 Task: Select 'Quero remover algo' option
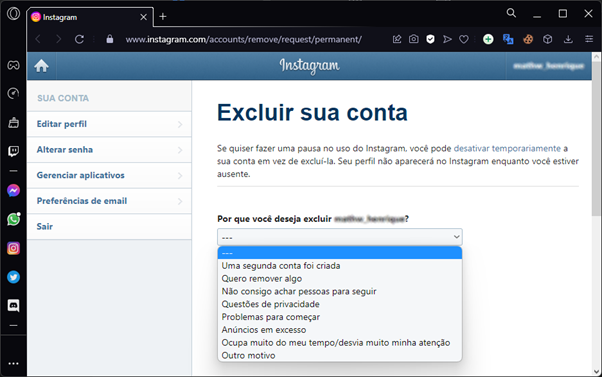[x=340, y=278]
